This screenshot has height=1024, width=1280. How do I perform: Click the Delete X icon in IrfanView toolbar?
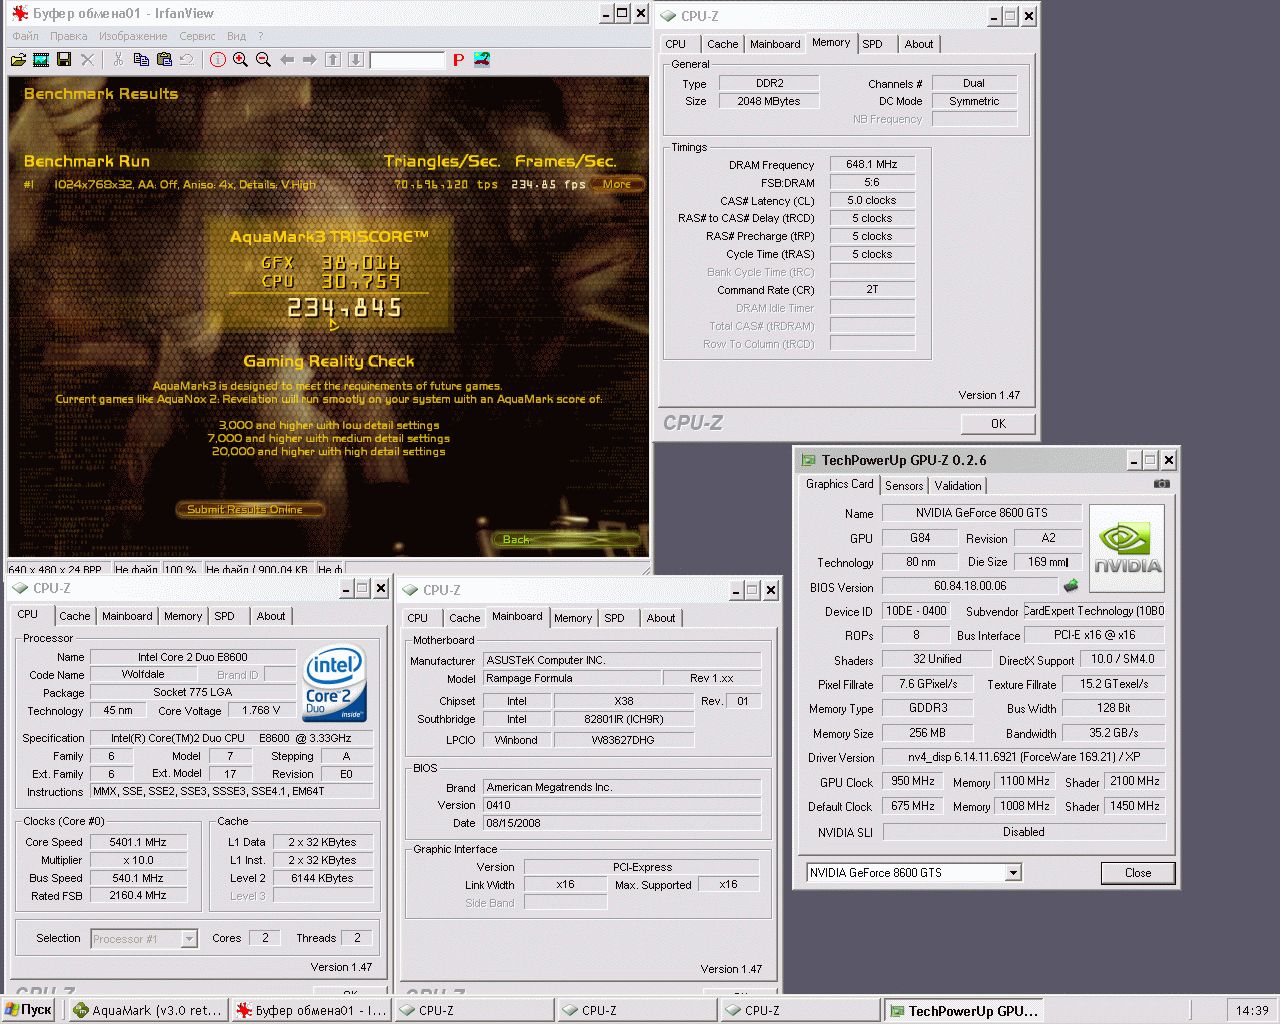coord(87,60)
